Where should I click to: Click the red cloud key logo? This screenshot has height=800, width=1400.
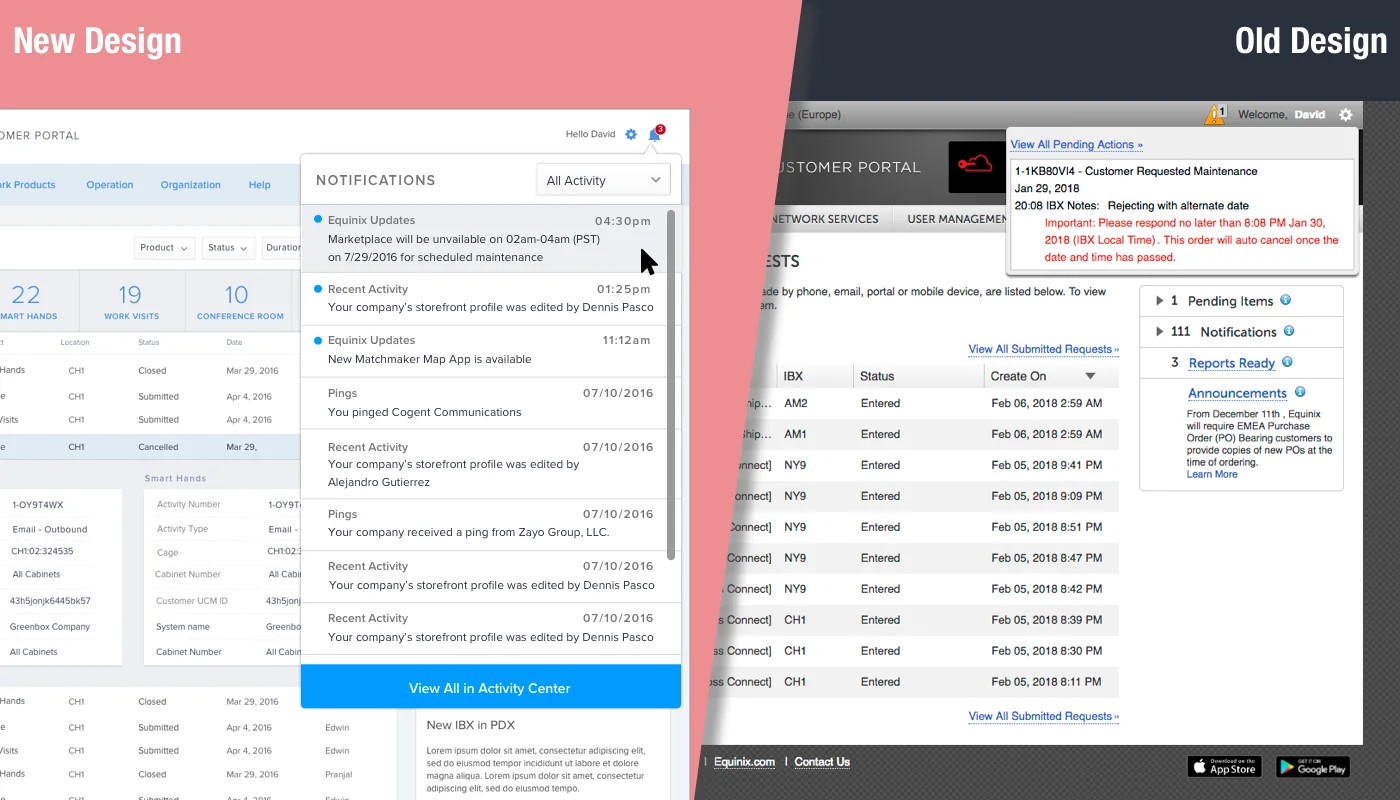975,166
